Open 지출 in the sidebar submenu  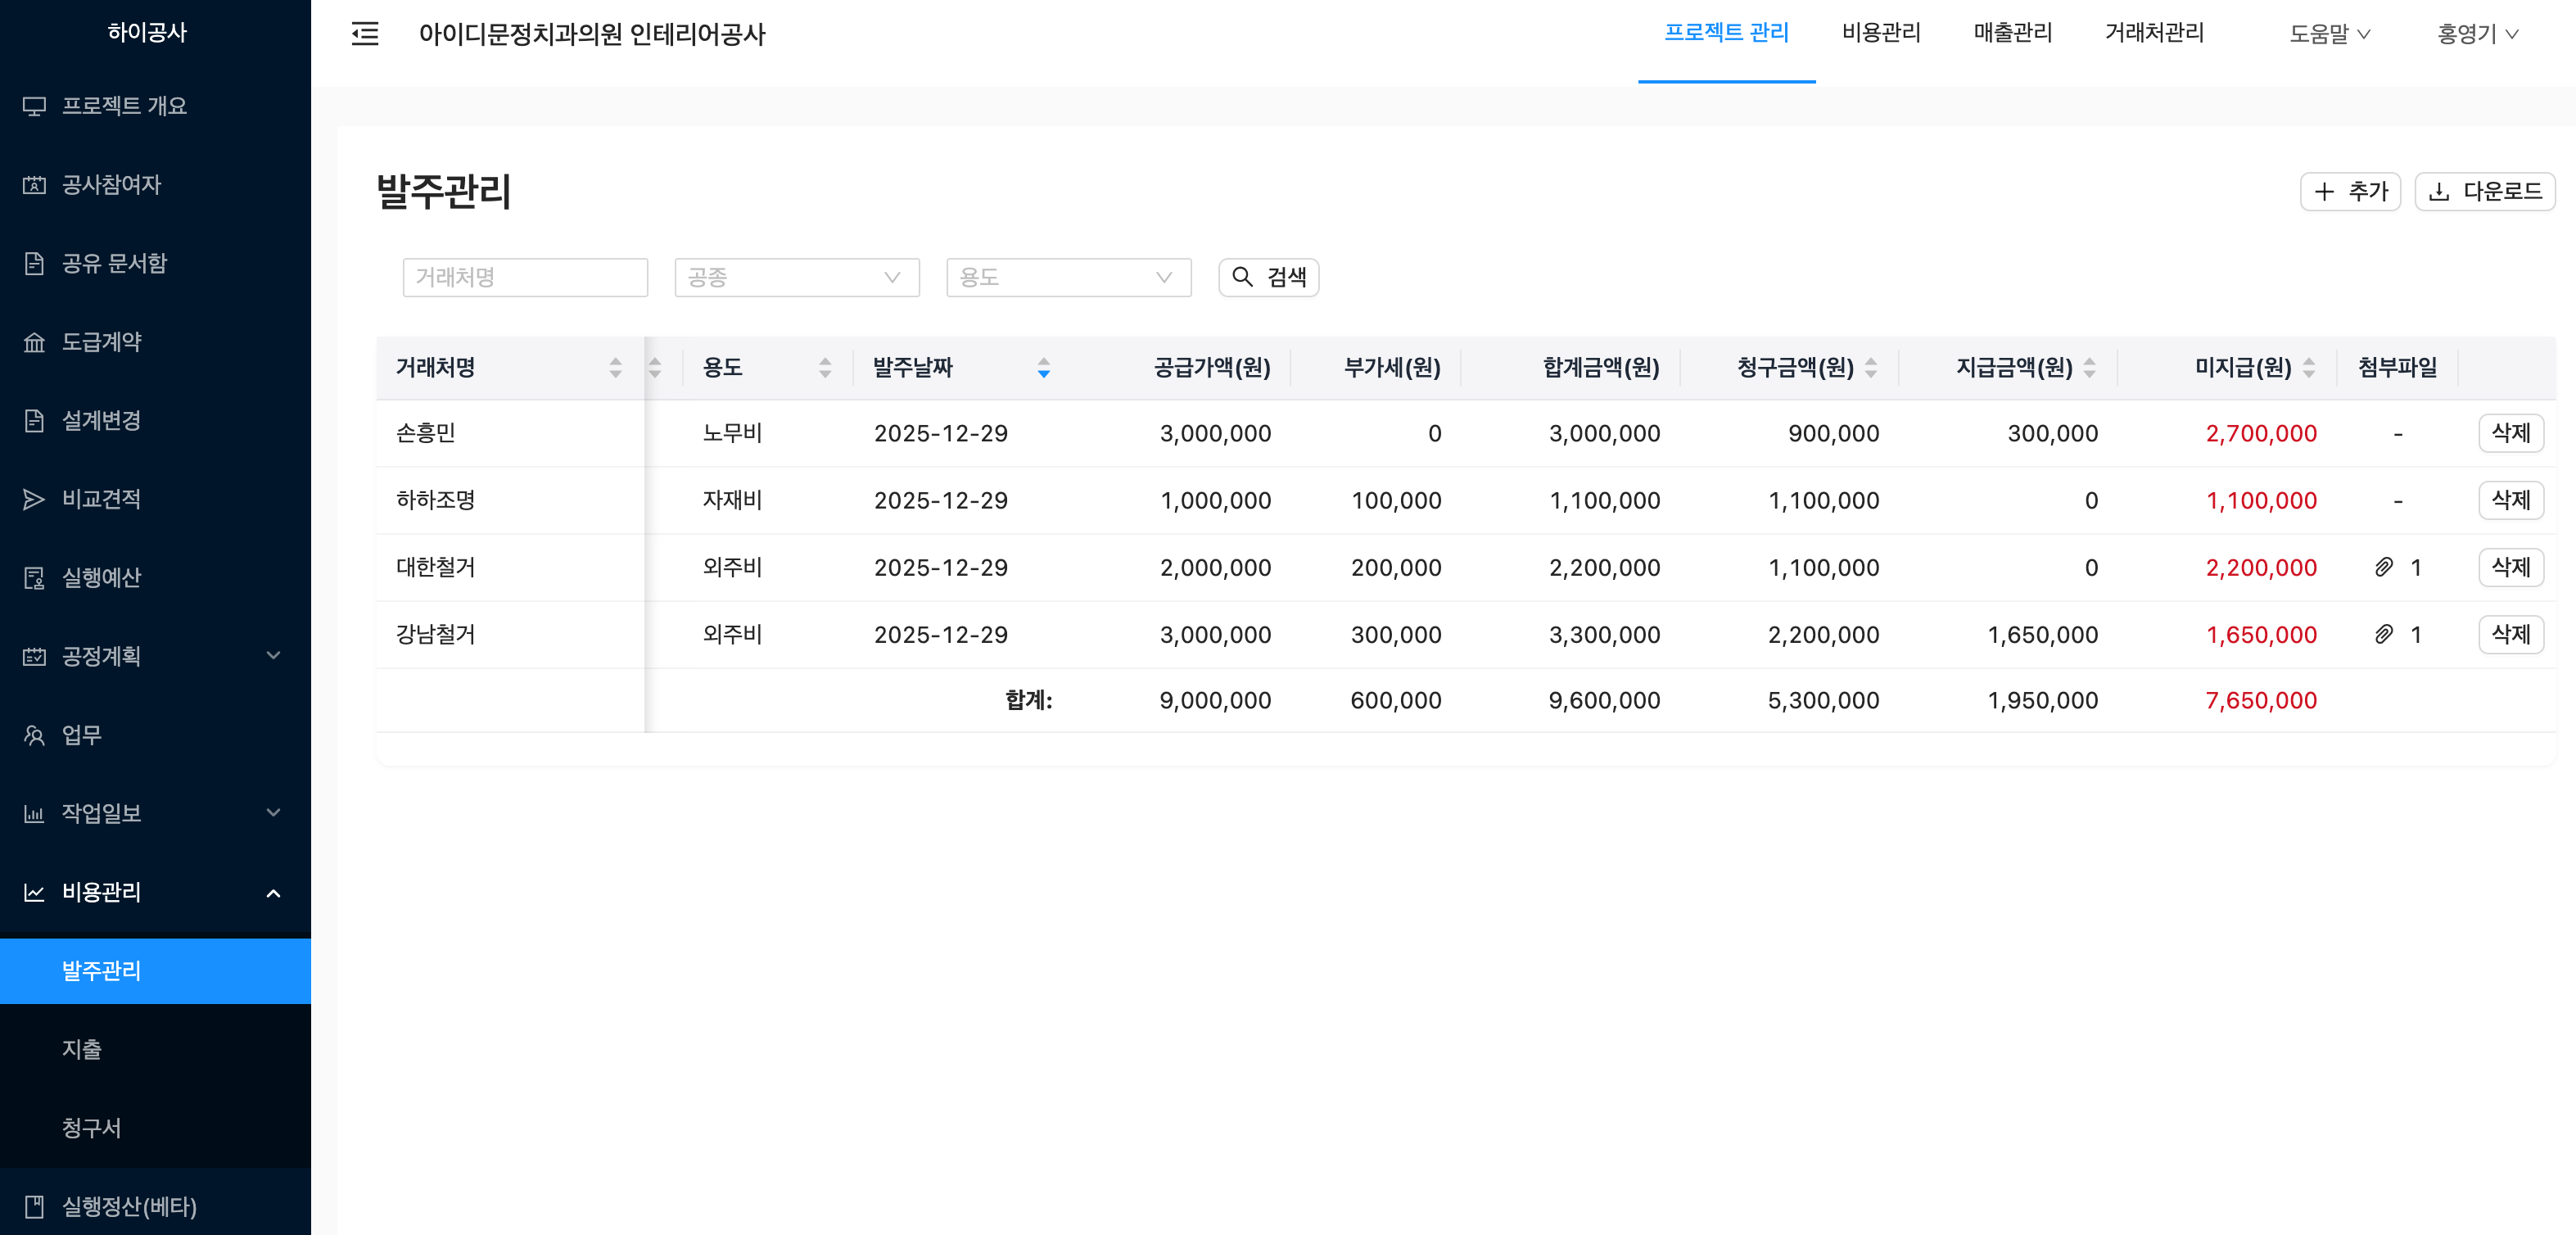(82, 1049)
